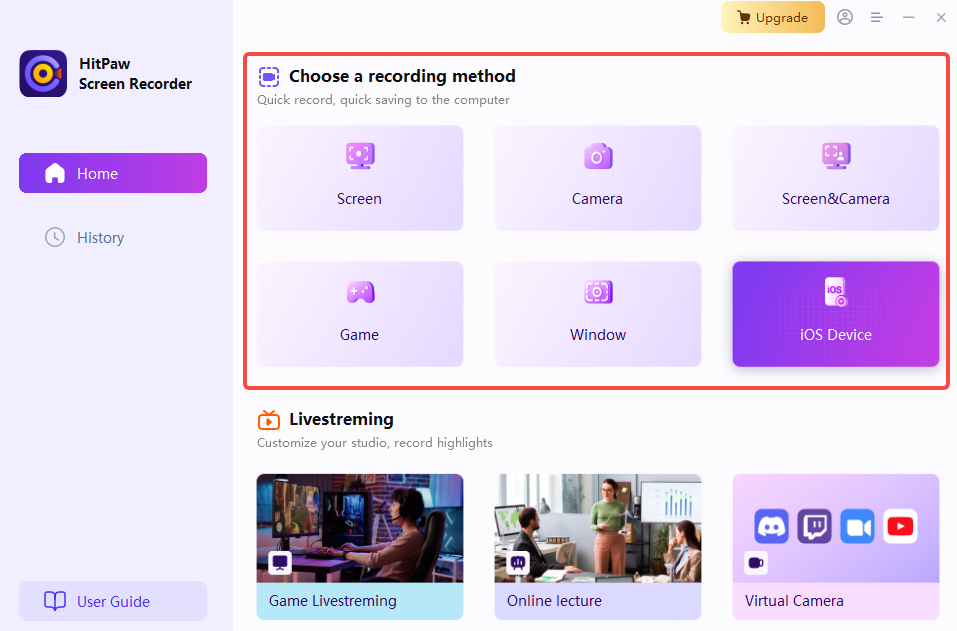
Task: Choose the Screen&Camera recording card
Action: click(x=836, y=178)
